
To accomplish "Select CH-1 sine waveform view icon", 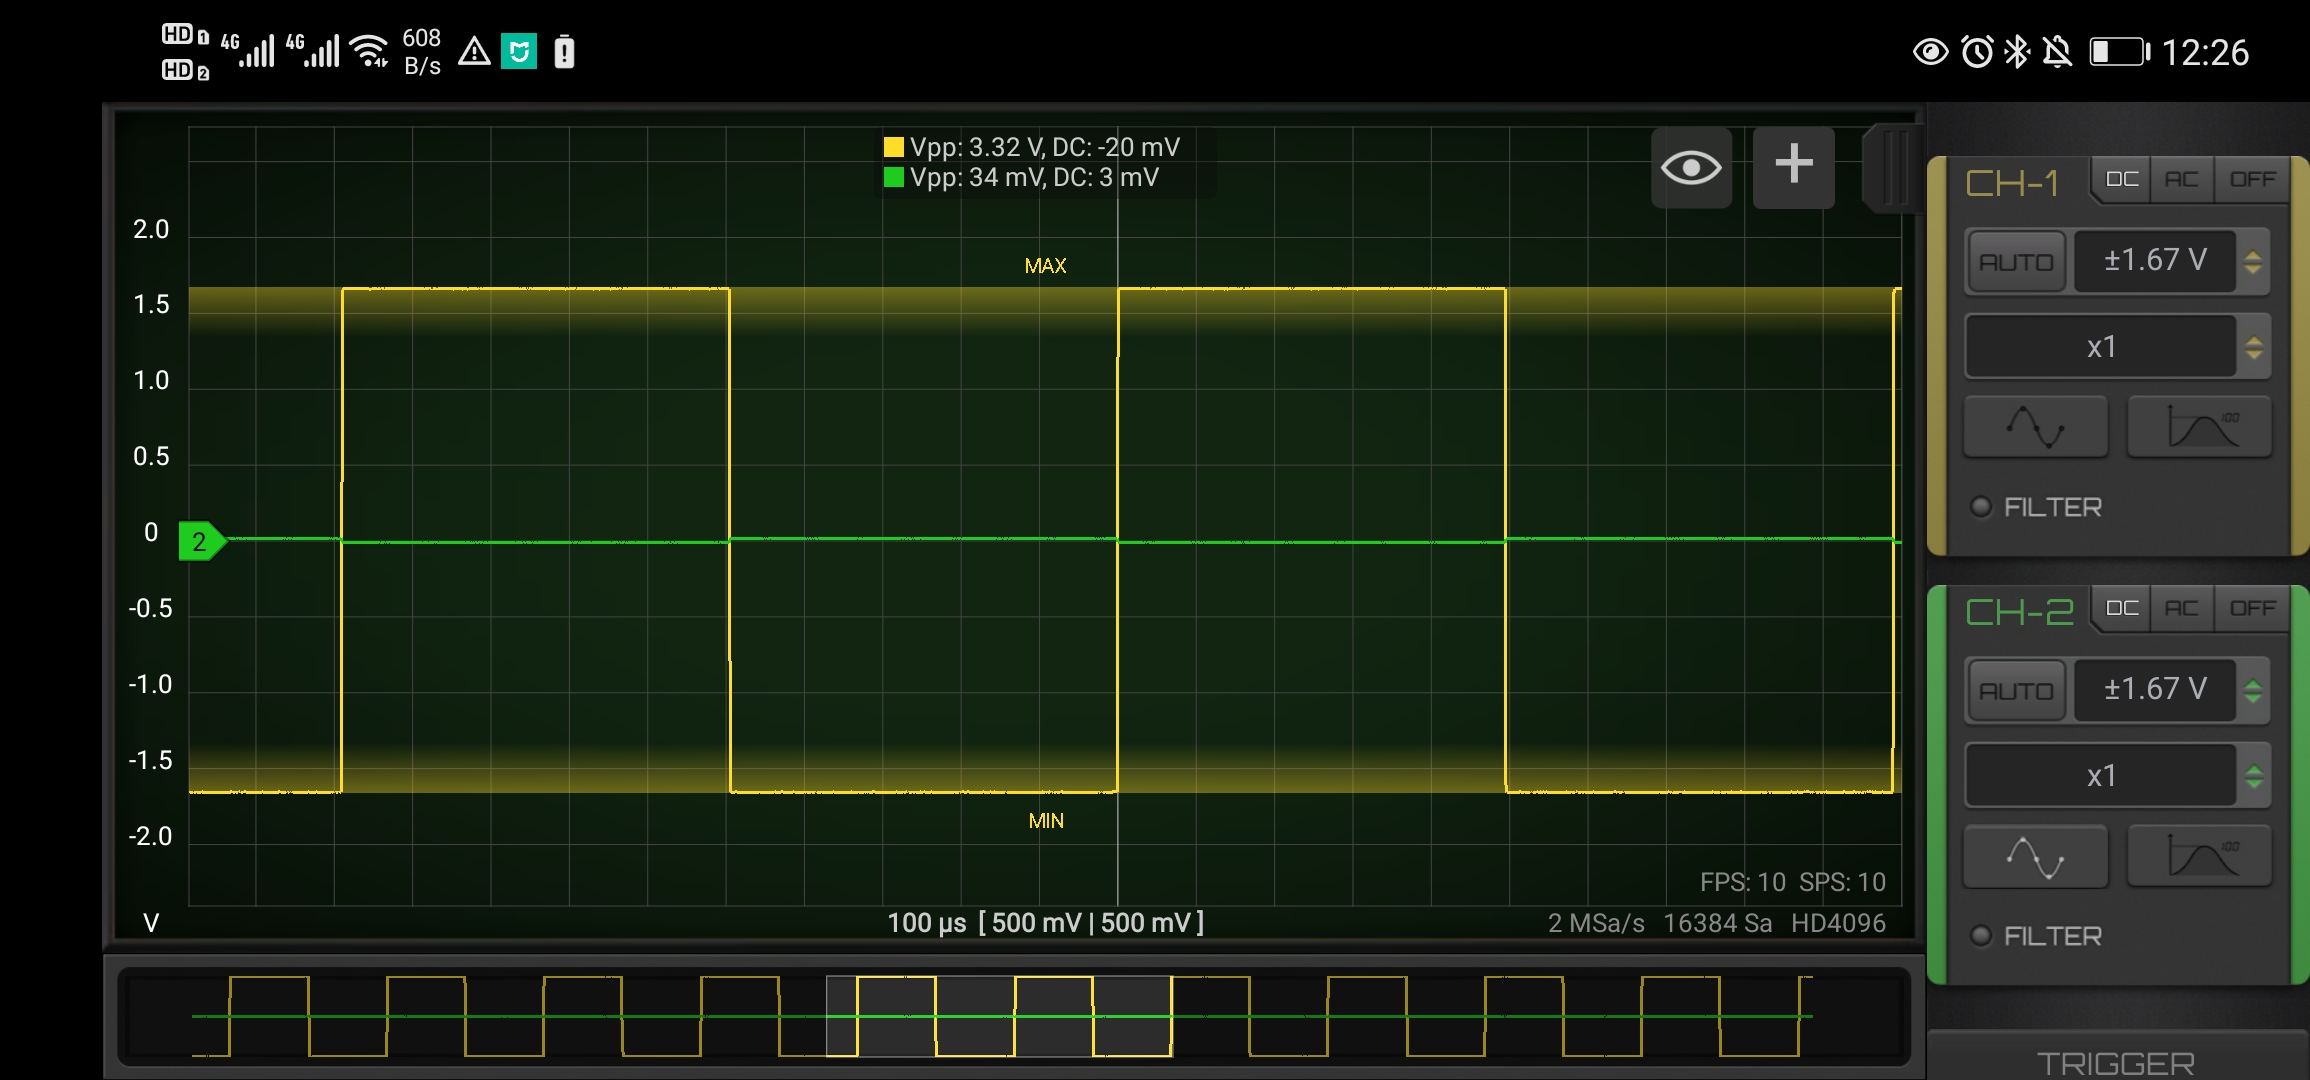I will tap(2036, 427).
